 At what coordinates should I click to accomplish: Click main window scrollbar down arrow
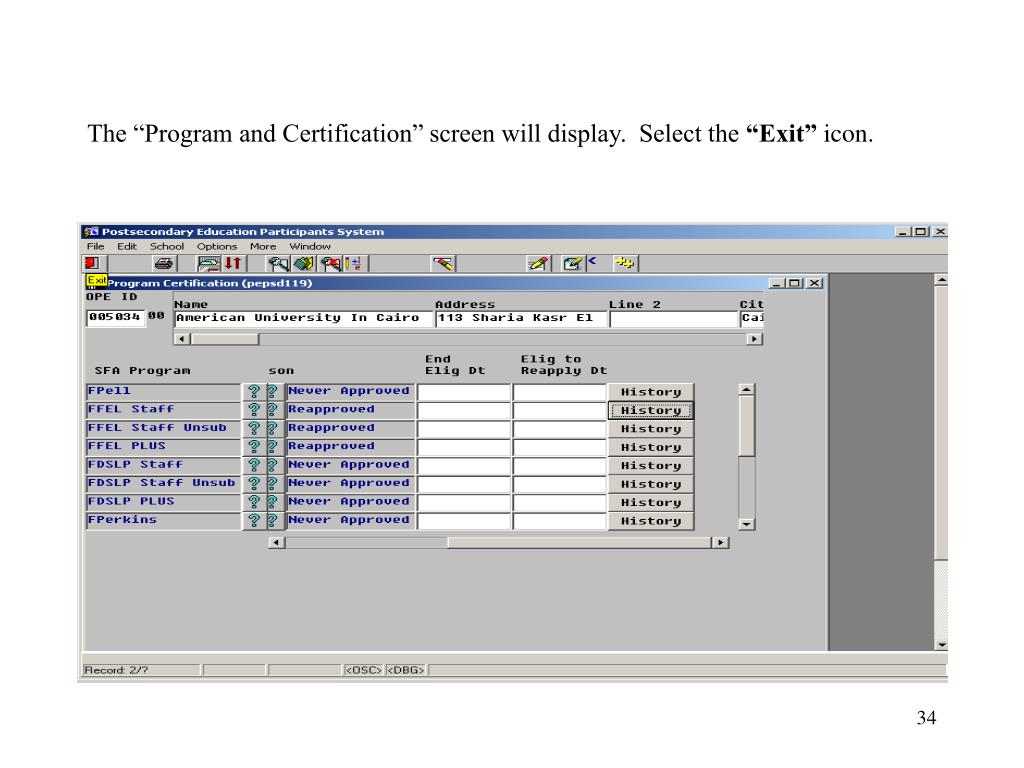[941, 645]
